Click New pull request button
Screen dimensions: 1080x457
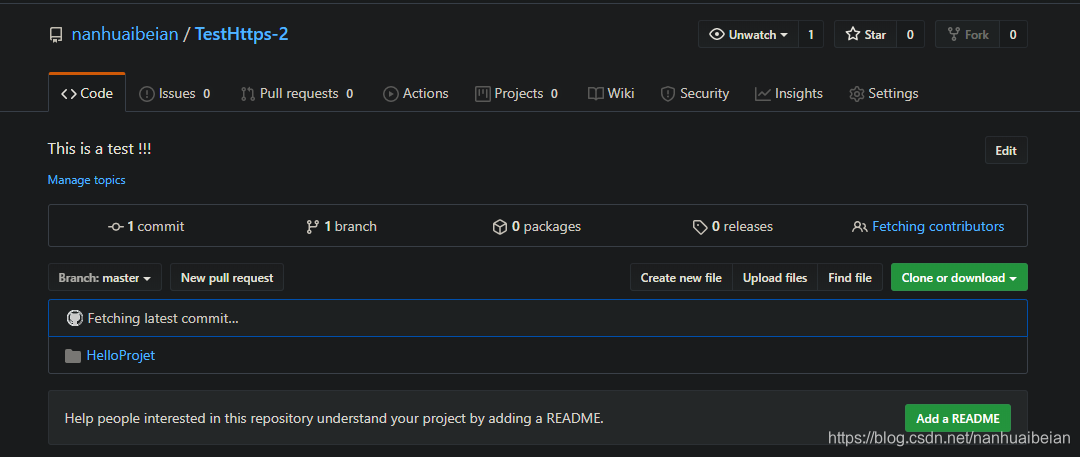click(x=227, y=278)
